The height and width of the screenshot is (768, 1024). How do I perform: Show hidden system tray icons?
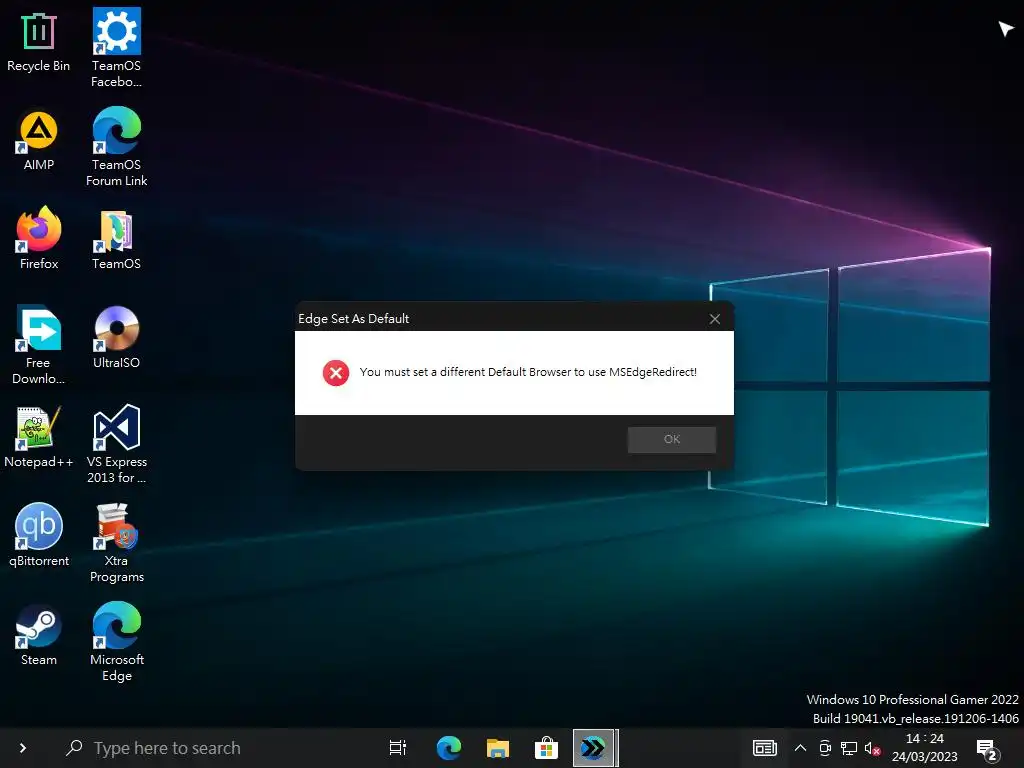tap(800, 748)
